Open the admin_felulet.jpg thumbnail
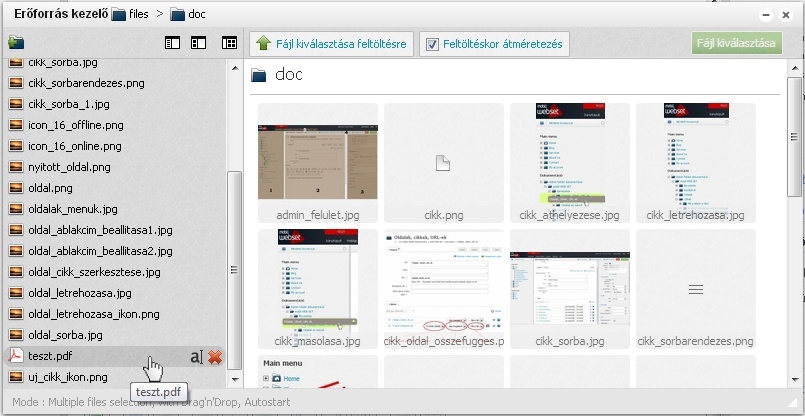 pos(317,156)
